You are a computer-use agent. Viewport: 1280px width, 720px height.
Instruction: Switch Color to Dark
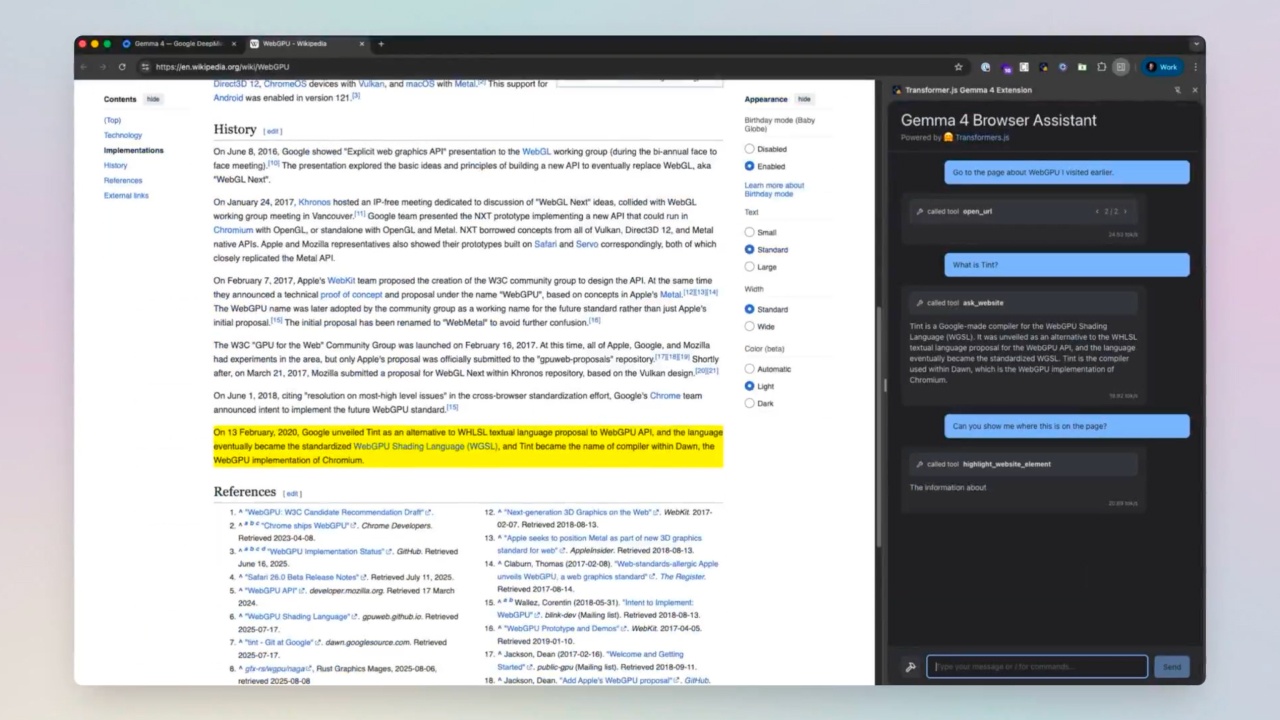750,403
